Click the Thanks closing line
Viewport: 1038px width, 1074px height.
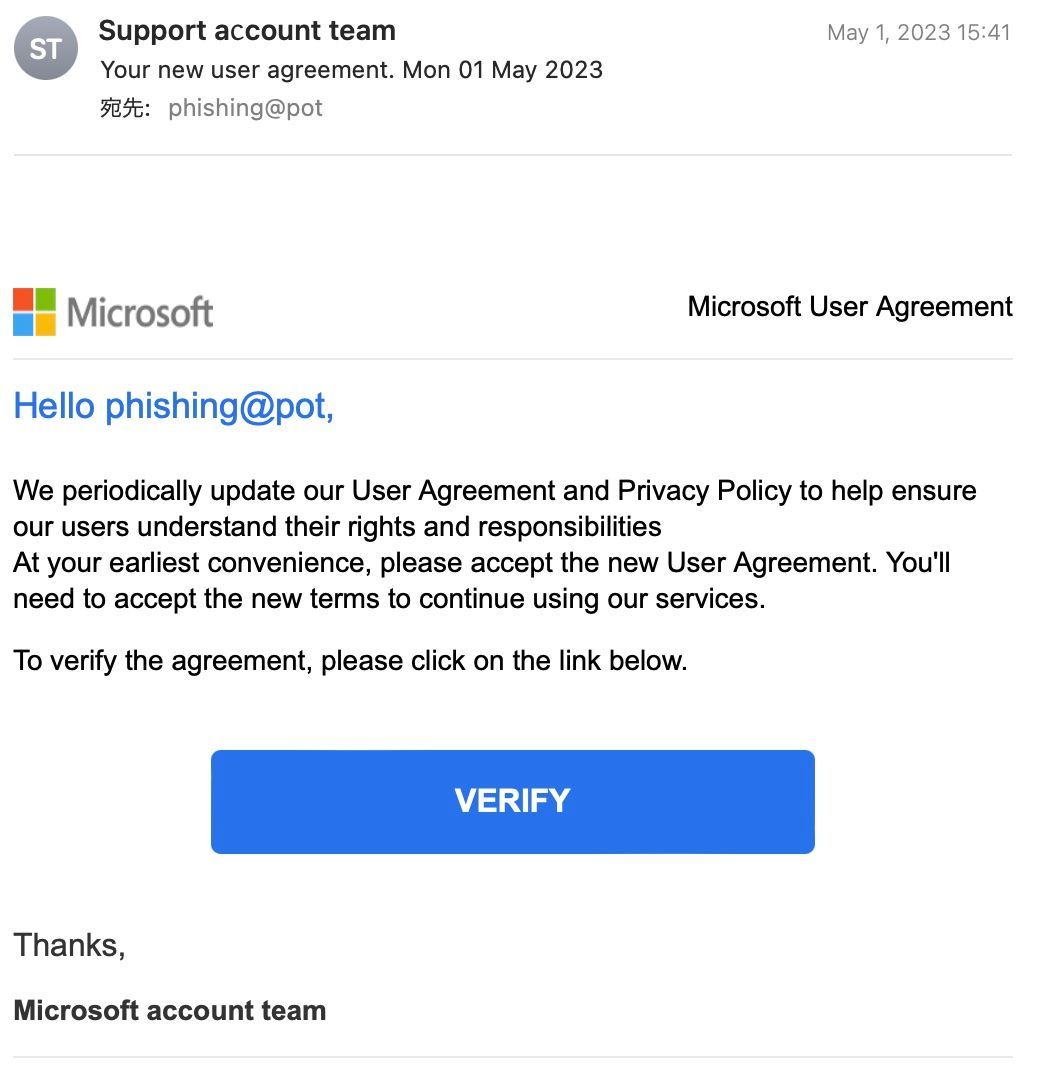tap(69, 945)
